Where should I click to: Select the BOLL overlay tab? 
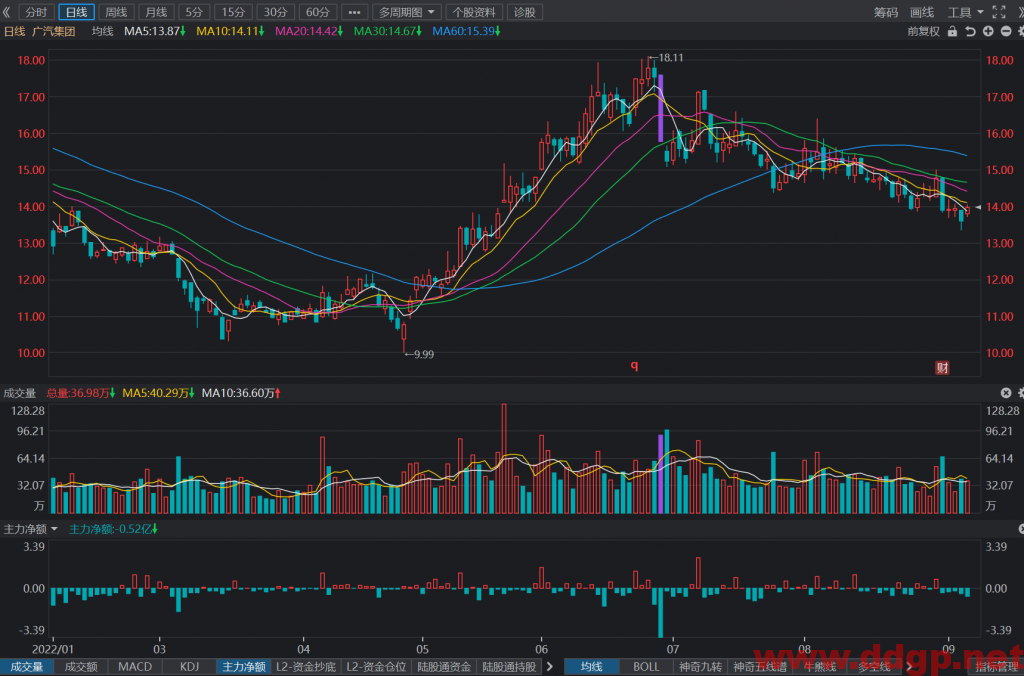[646, 667]
